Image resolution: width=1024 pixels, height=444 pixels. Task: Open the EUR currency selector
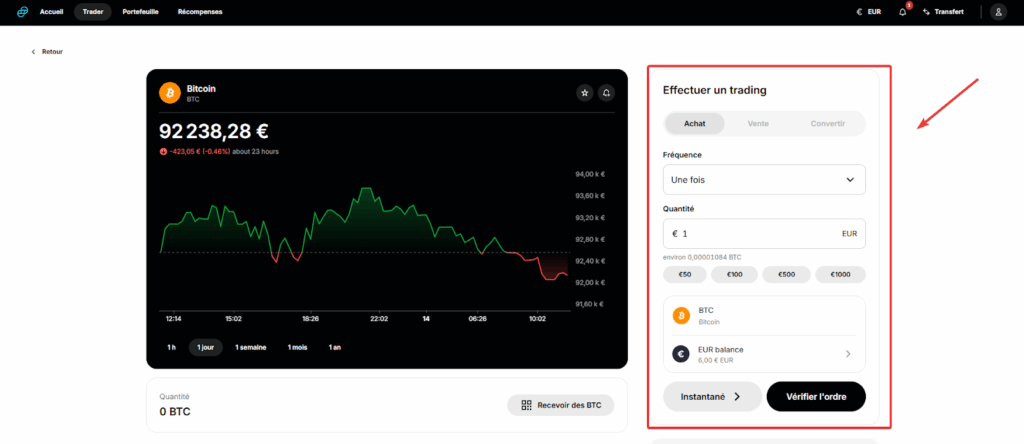coord(869,12)
